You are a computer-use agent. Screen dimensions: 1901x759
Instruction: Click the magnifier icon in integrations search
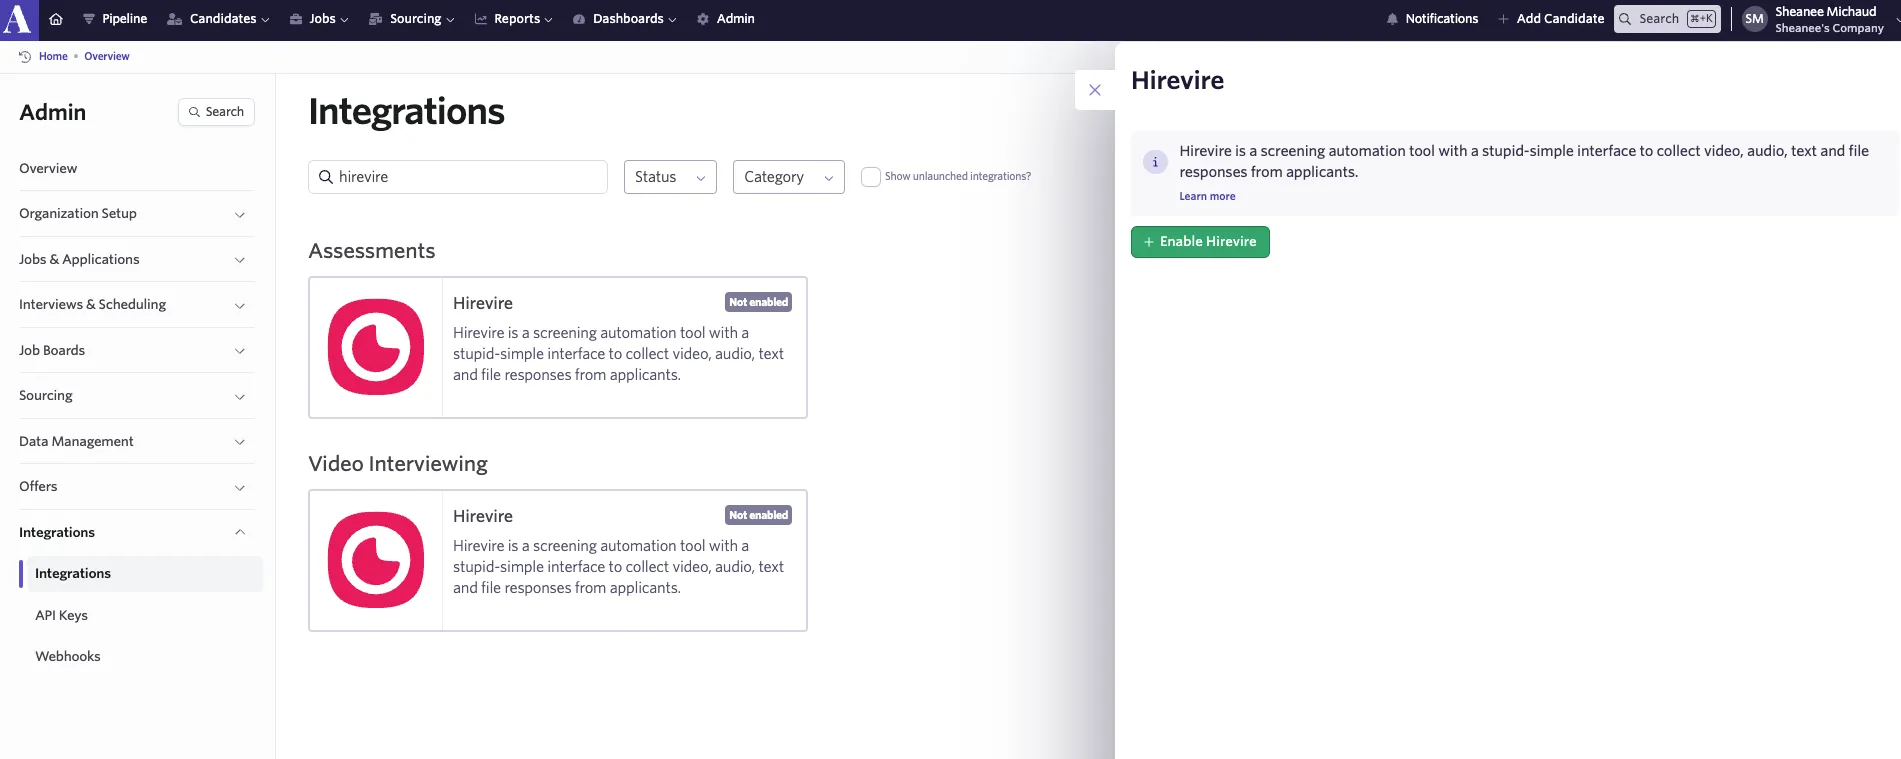point(326,177)
